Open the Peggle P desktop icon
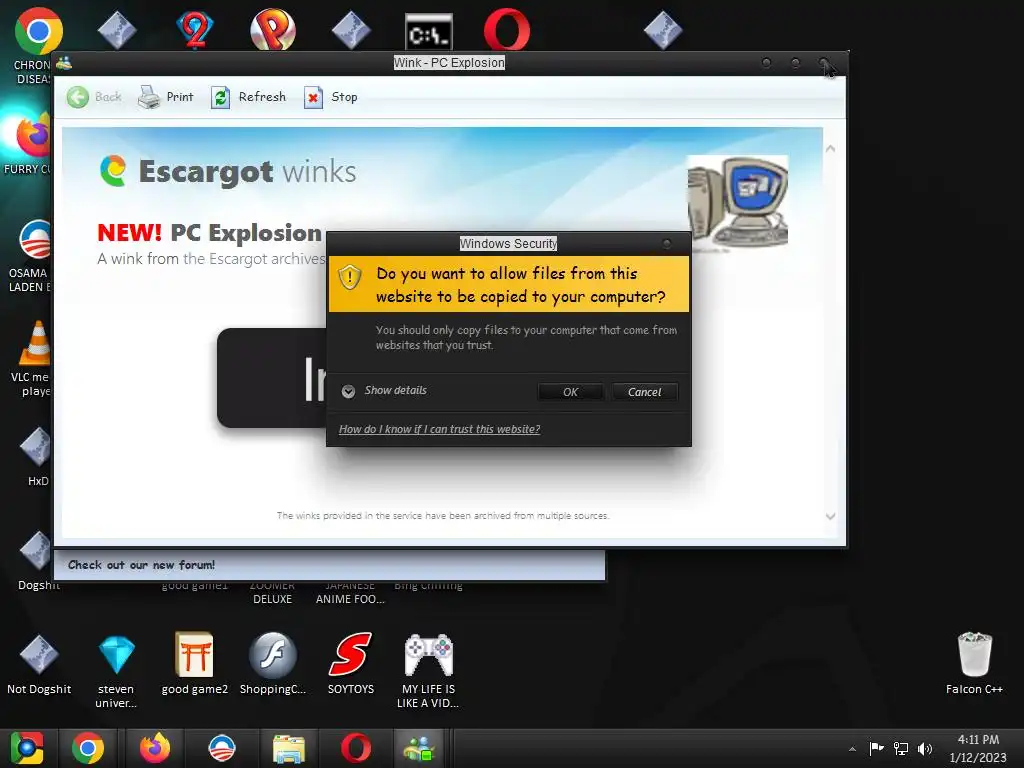Screen dimensions: 1024x768 tap(273, 31)
